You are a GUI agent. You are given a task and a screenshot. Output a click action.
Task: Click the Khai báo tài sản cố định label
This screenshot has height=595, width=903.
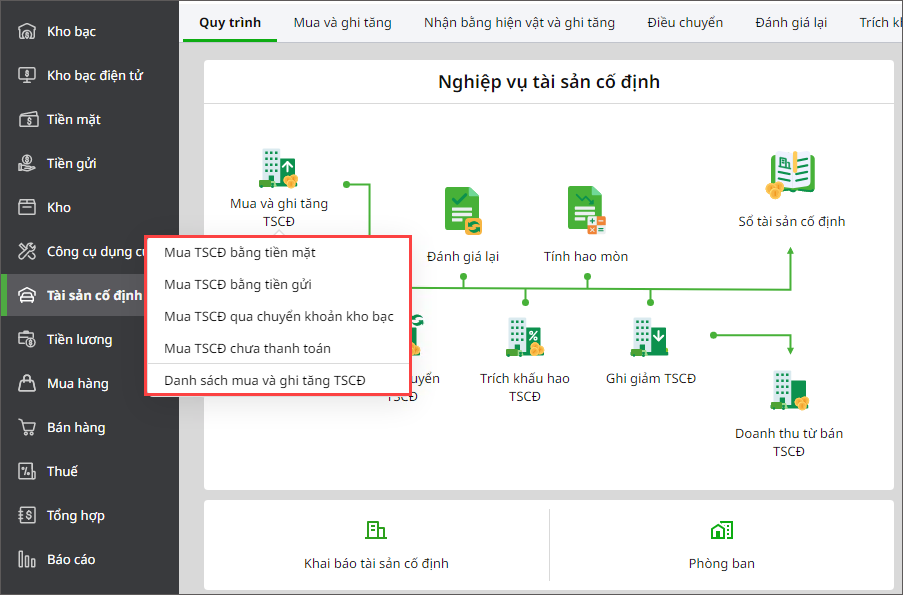(376, 563)
